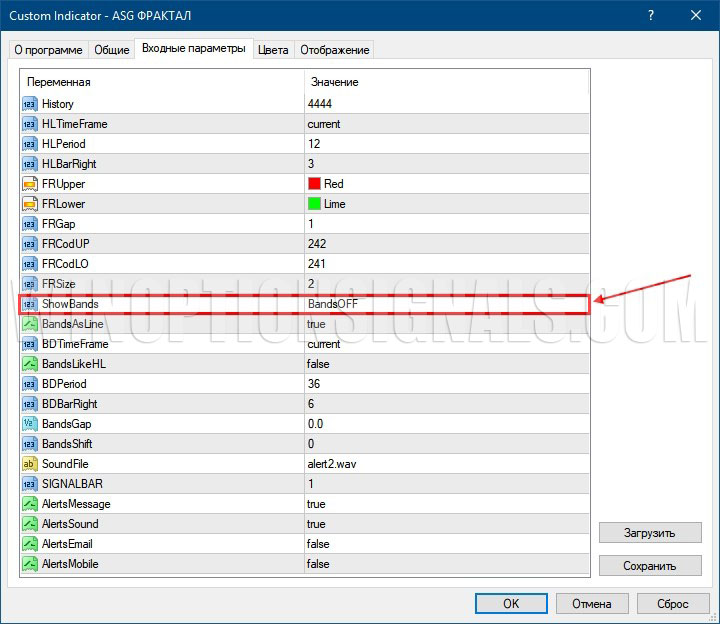Image resolution: width=720 pixels, height=624 pixels.
Task: Switch to the Цвета tab
Action: pos(273,49)
